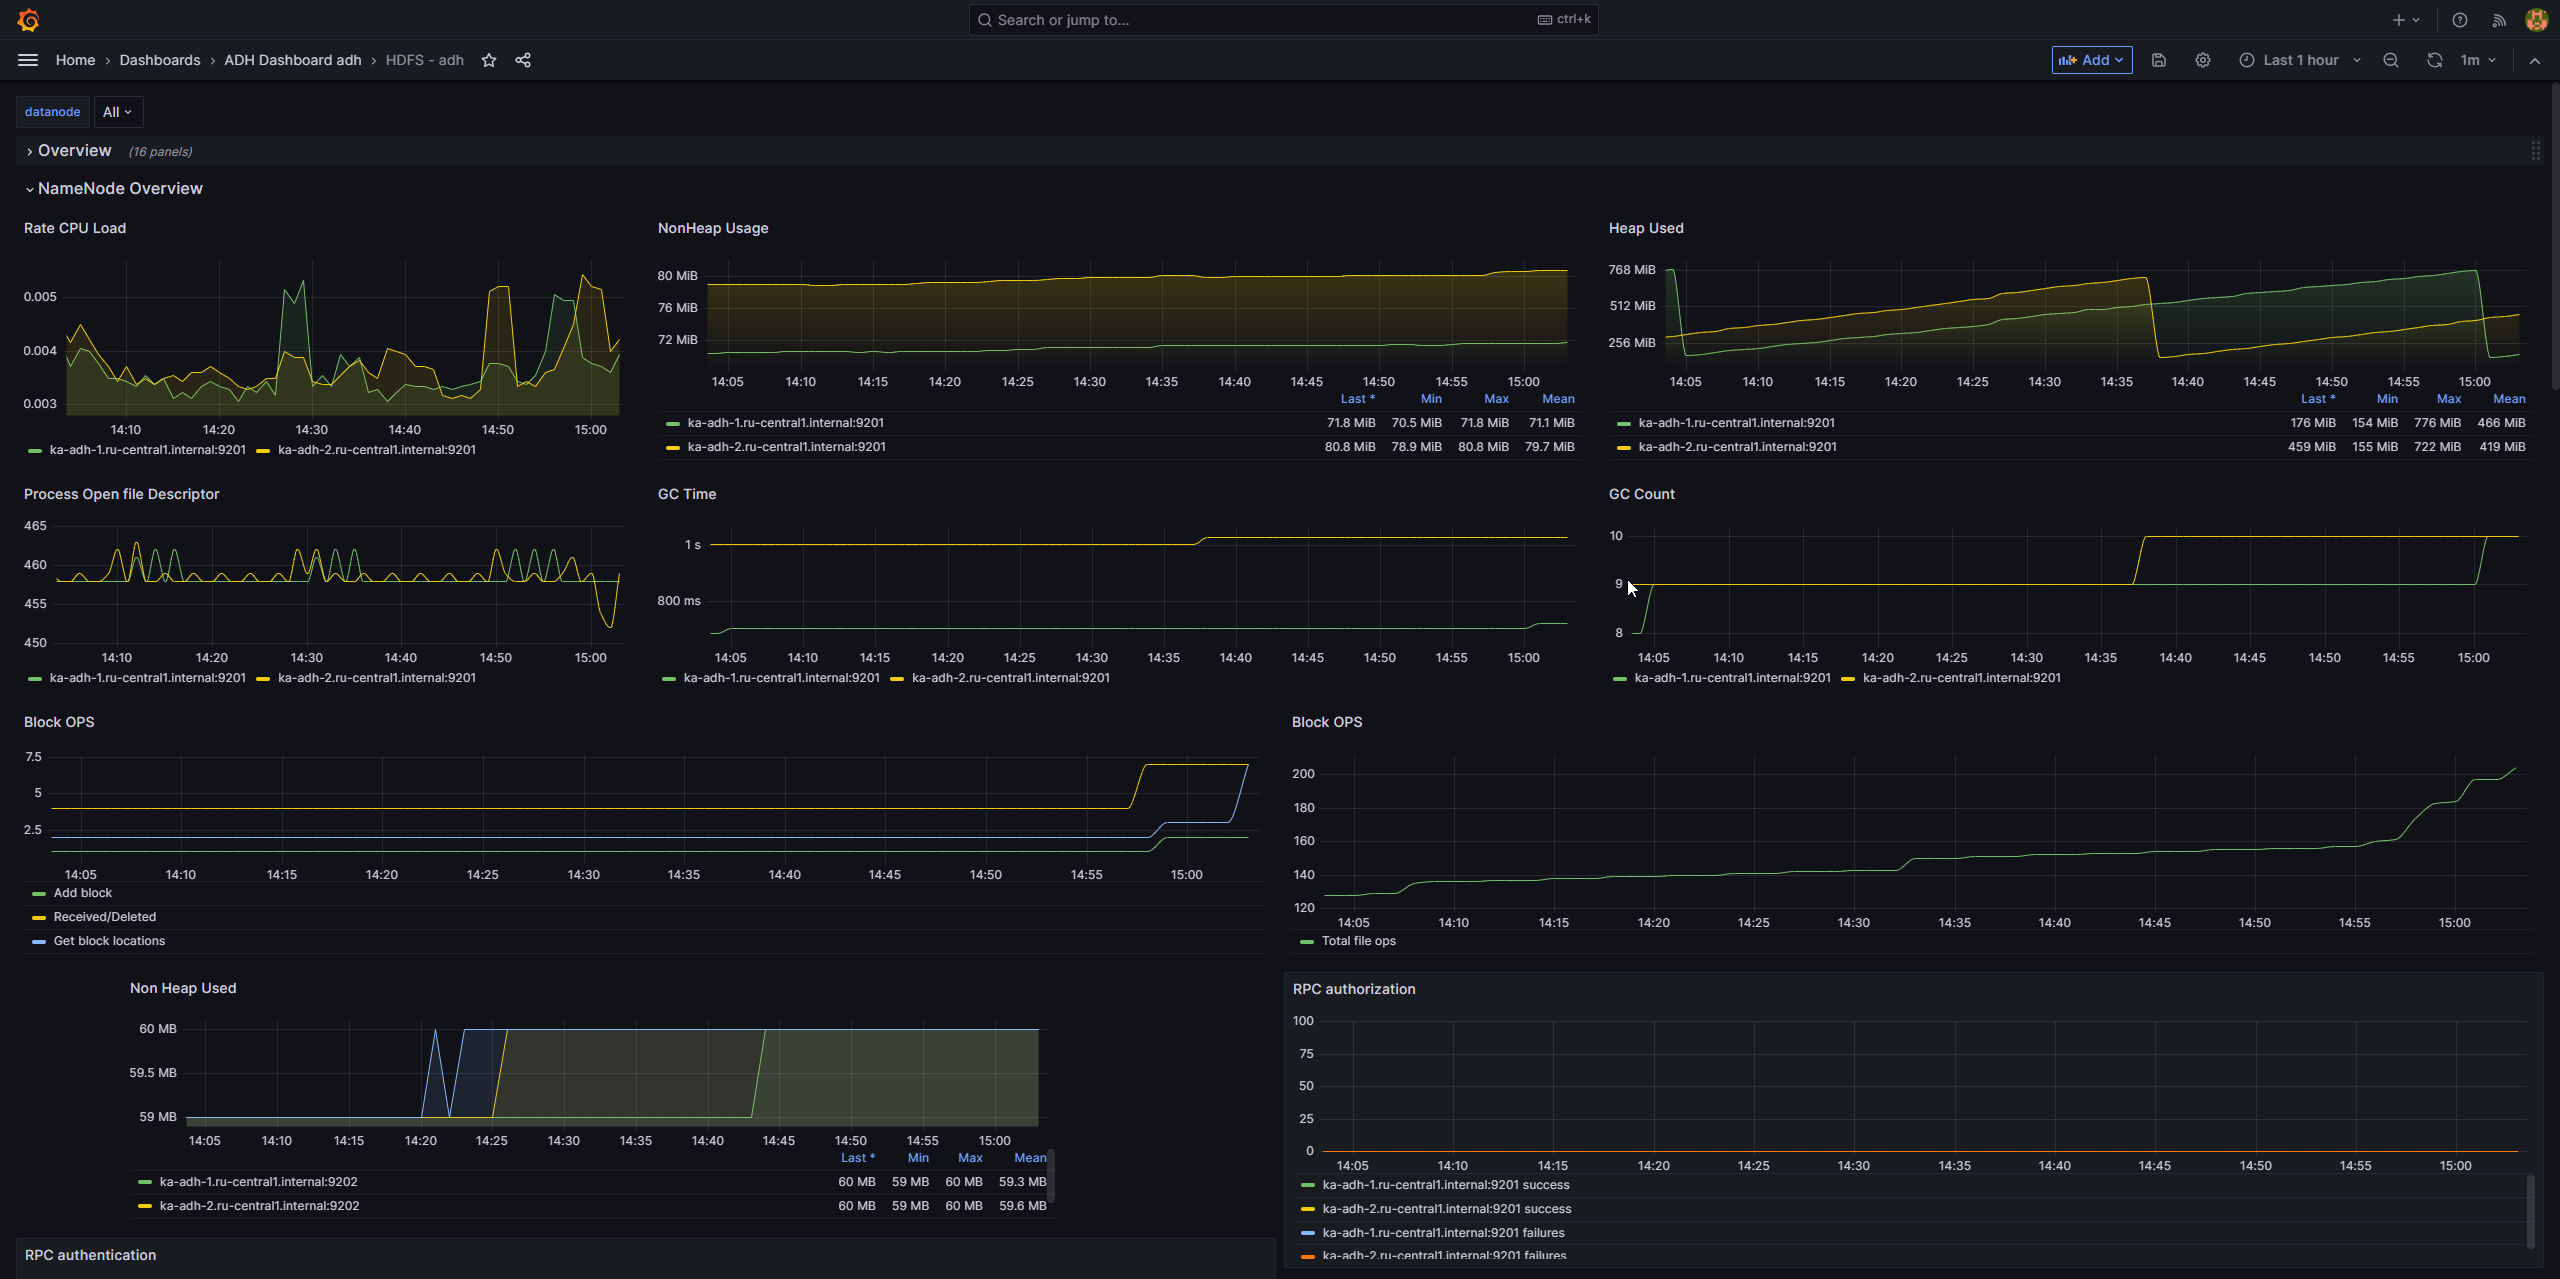
Task: Open the plus create-new menu
Action: click(x=2402, y=19)
